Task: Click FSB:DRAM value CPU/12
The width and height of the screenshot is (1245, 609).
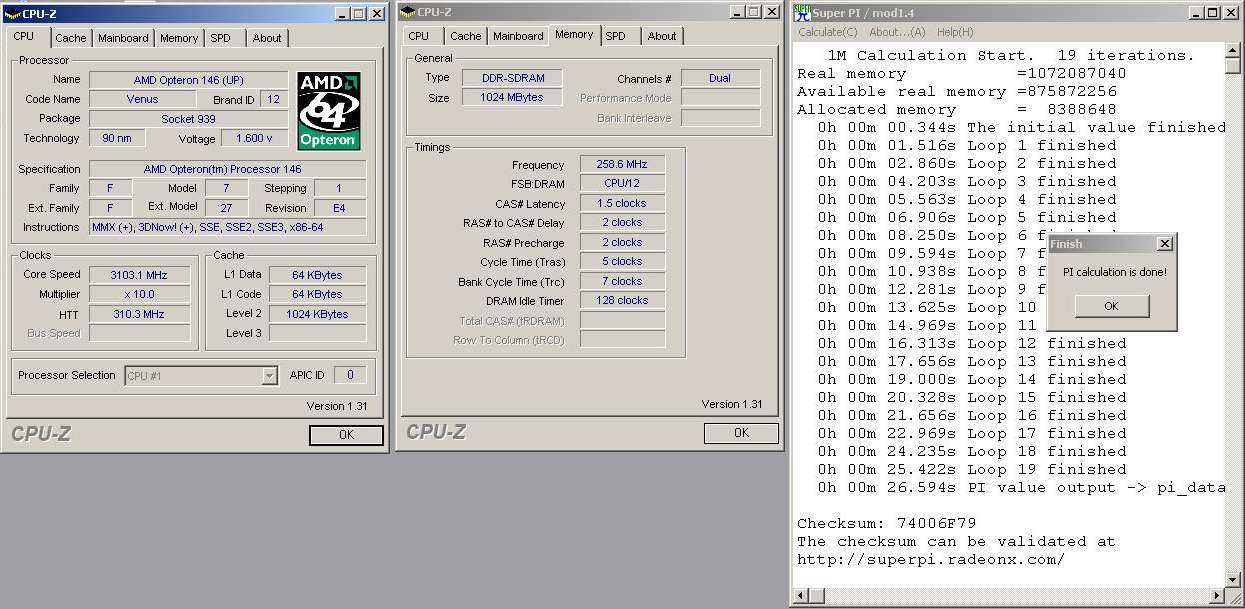Action: pos(622,184)
